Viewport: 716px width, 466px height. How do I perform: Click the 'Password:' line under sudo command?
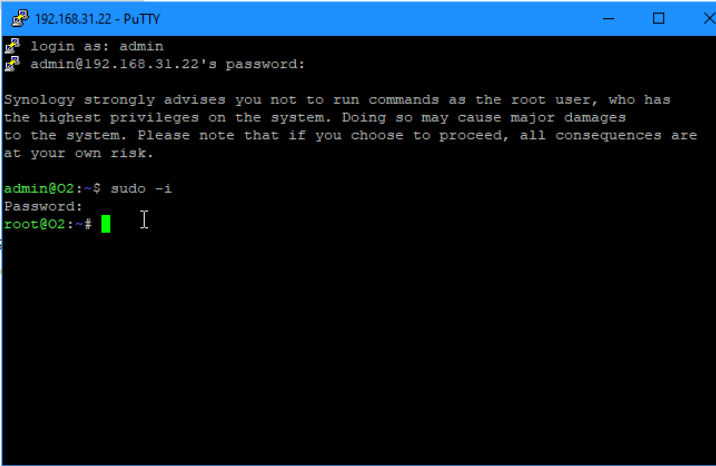43,206
